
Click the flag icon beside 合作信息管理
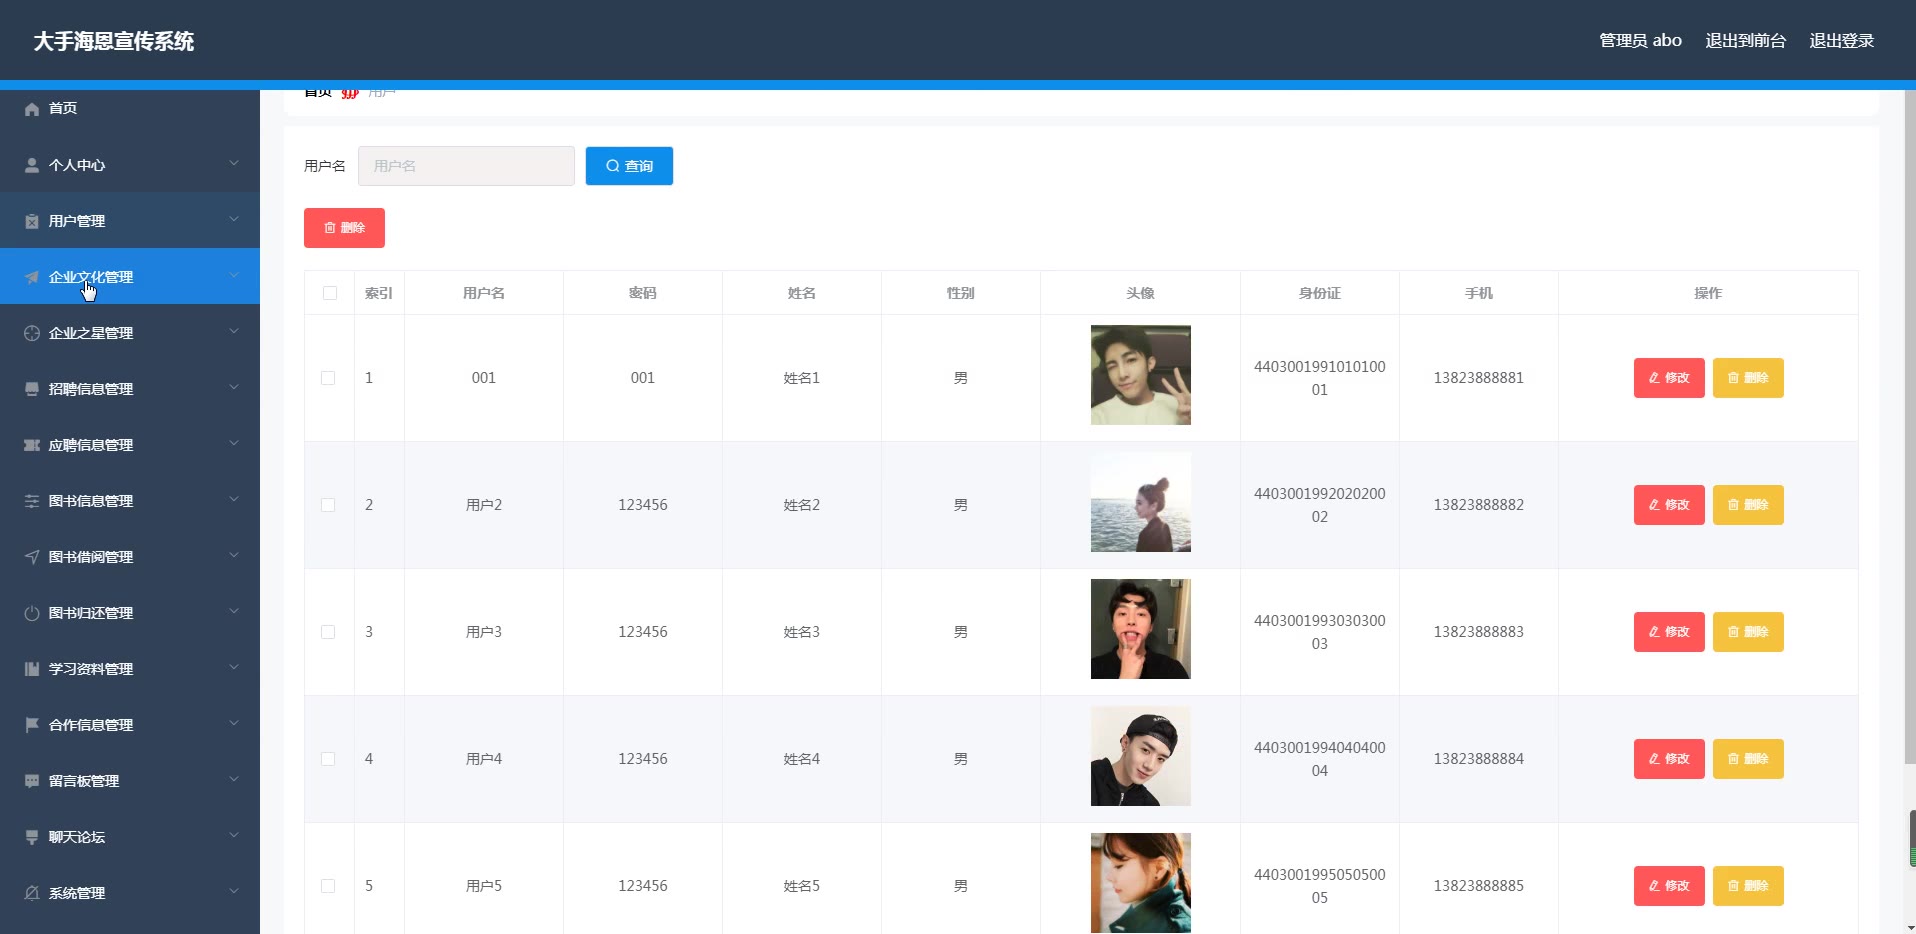[x=32, y=725]
